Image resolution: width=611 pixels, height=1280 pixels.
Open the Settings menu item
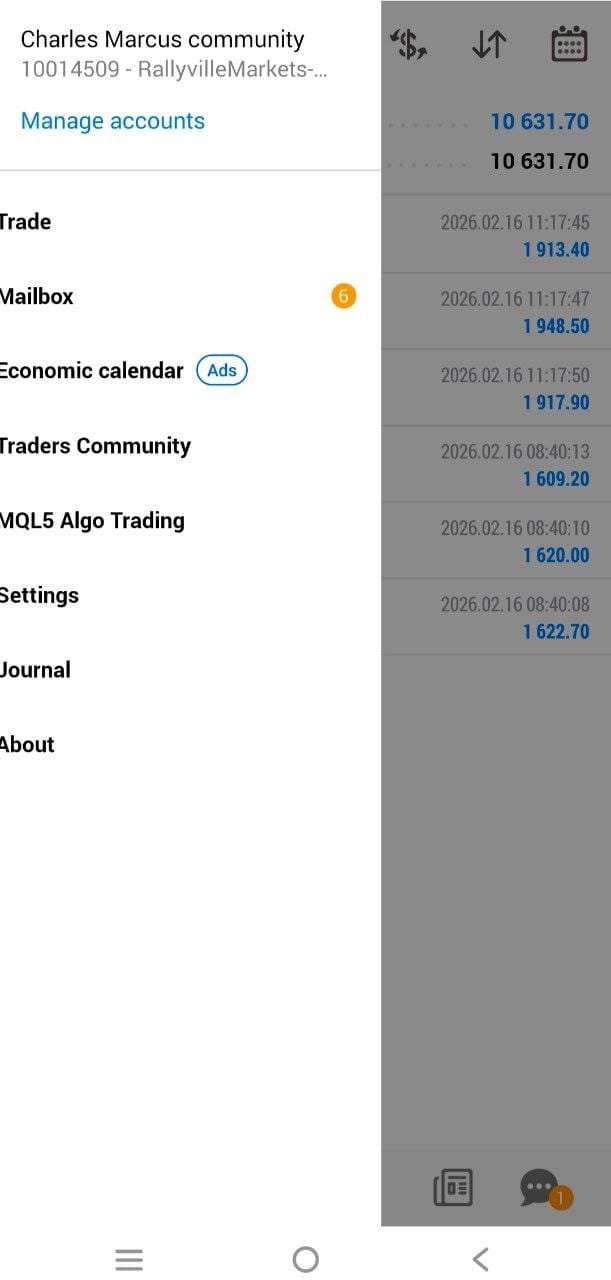40,595
